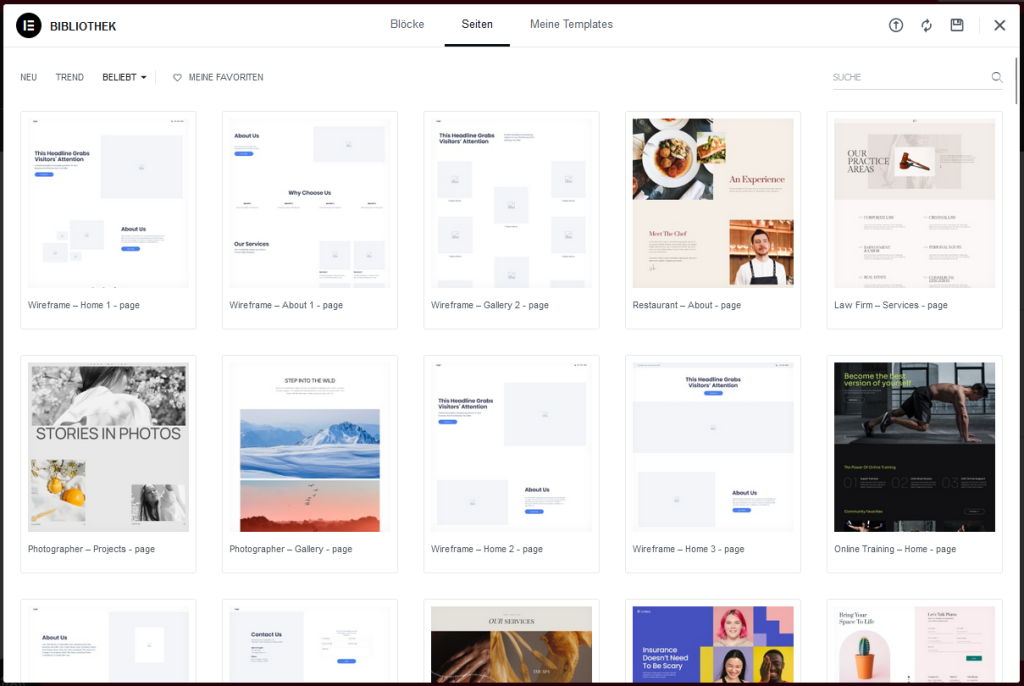Click the save template disk icon
Viewport: 1024px width, 686px height.
pos(957,25)
